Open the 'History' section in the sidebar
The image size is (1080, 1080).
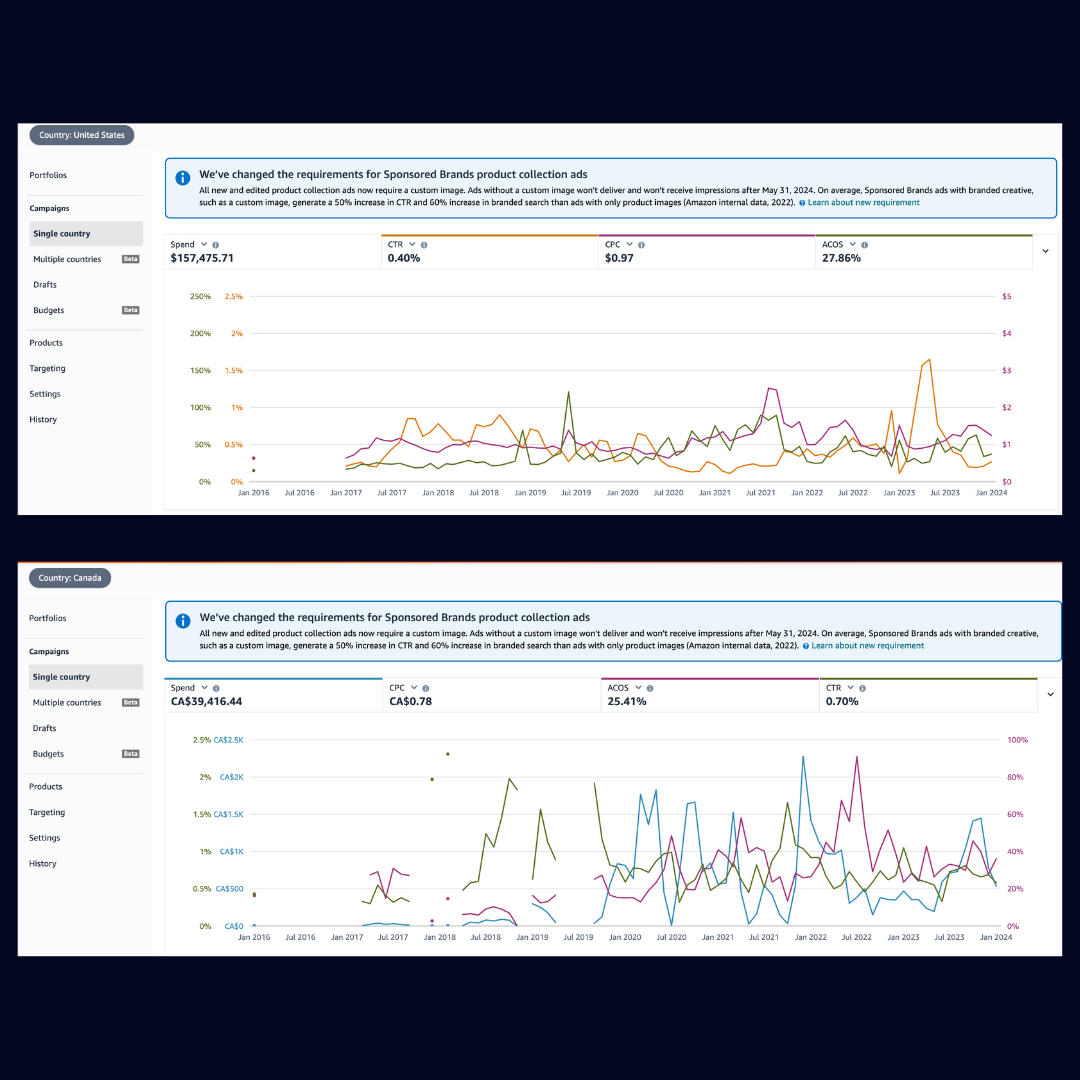[x=43, y=419]
